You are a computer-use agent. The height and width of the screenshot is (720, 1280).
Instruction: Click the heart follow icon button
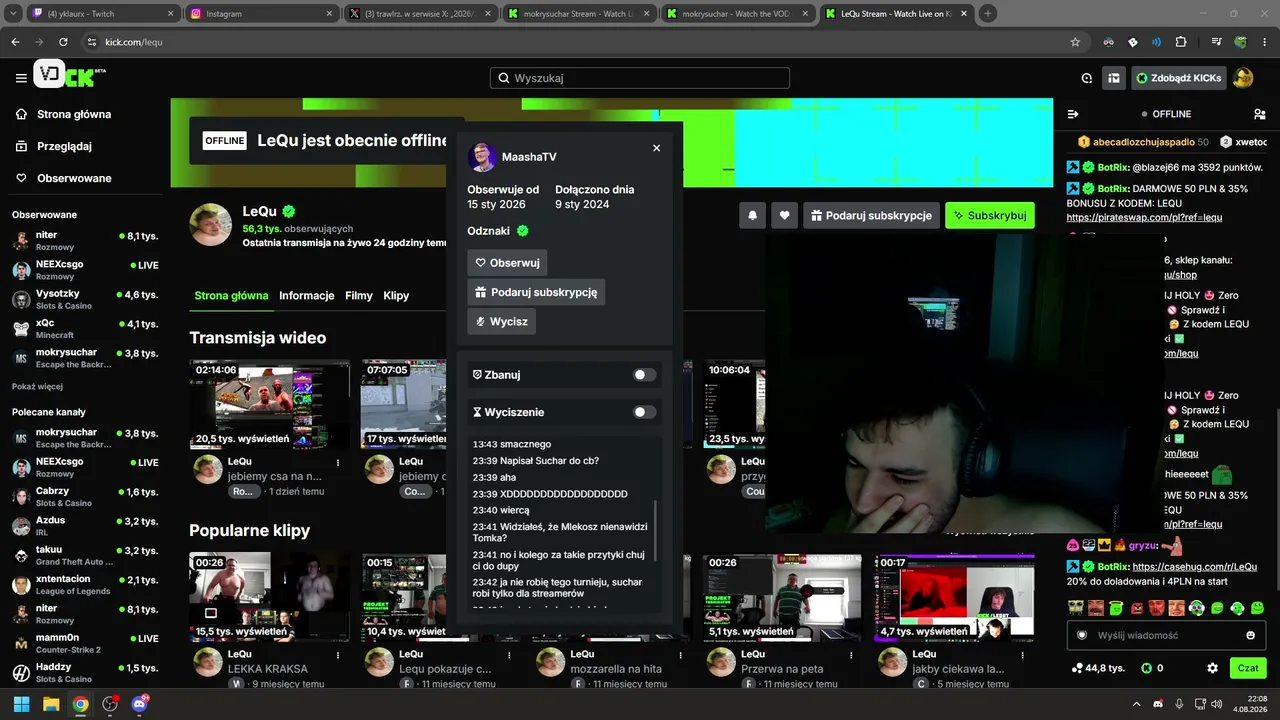[x=785, y=215]
